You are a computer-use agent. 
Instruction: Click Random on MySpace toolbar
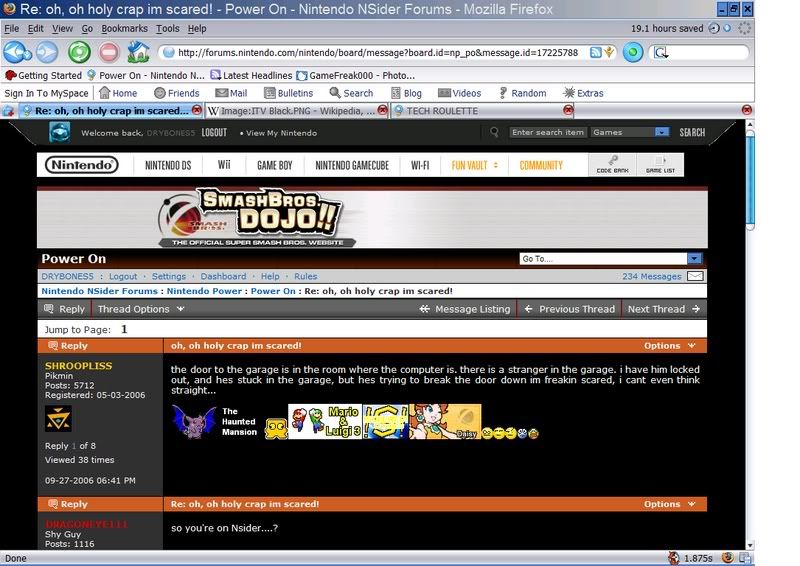(522, 93)
